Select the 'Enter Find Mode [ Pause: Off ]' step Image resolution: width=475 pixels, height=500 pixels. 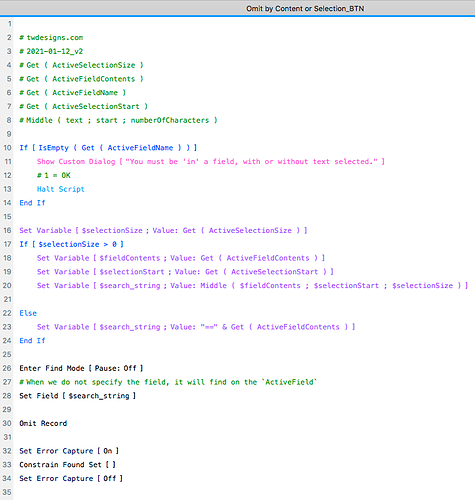(x=81, y=368)
